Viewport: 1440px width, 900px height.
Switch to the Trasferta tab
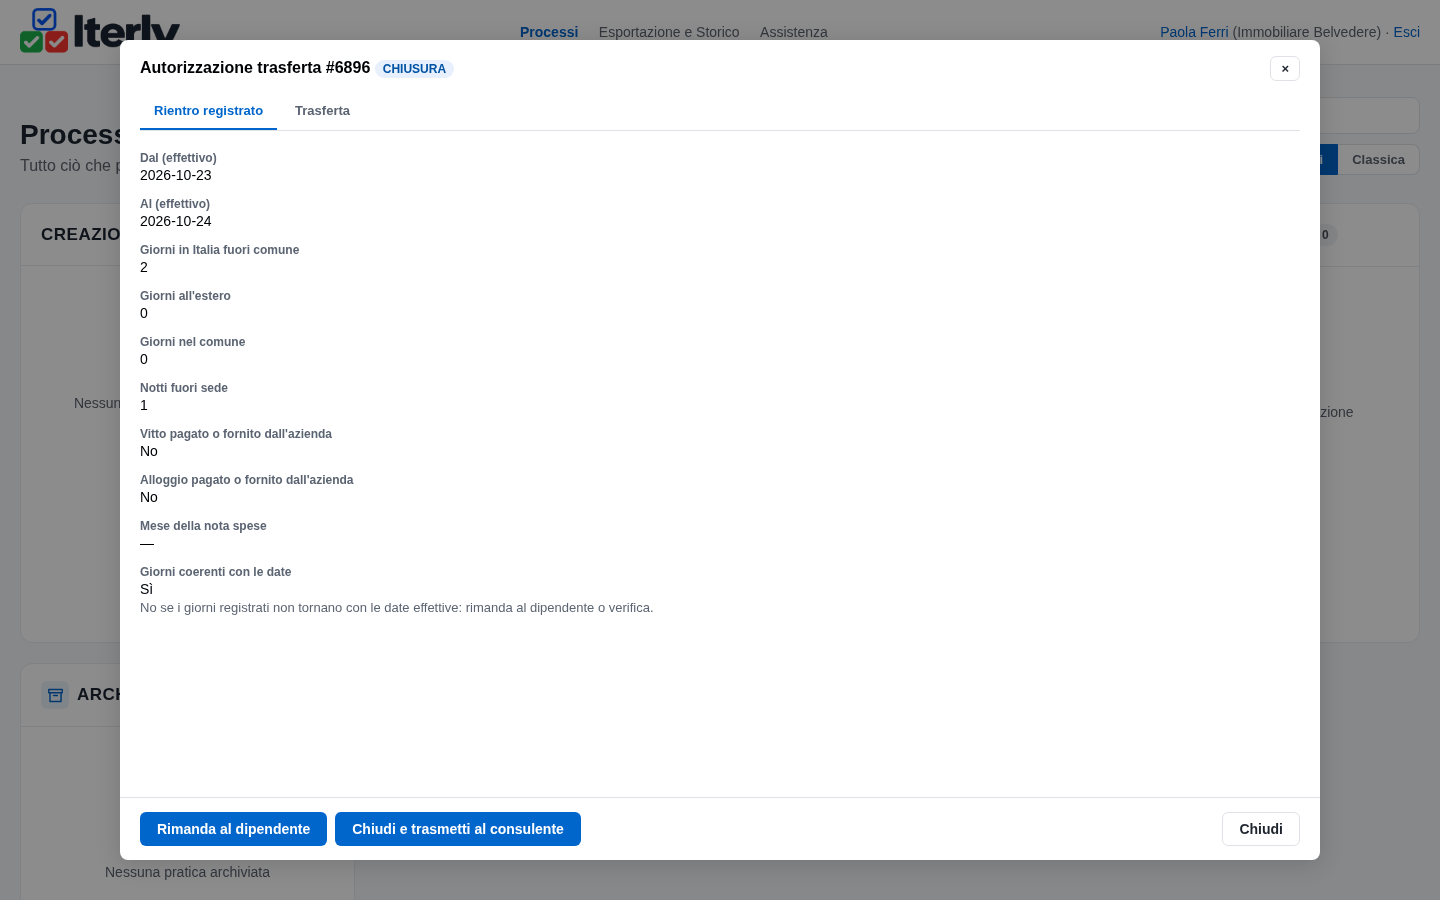(x=322, y=111)
